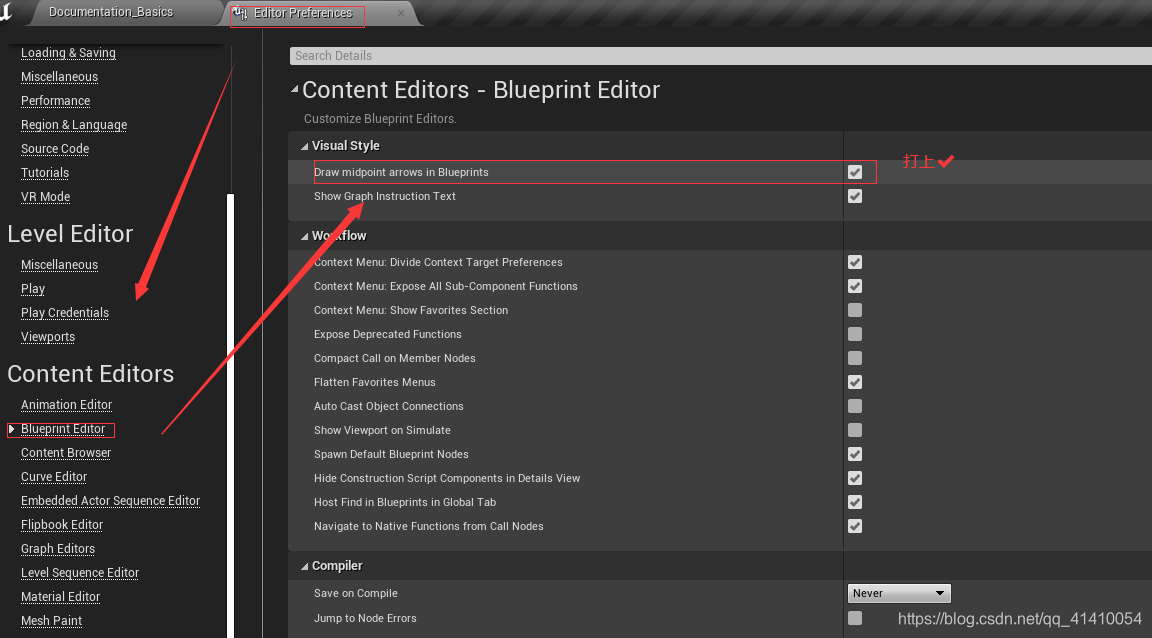Open Source Code settings

55,148
